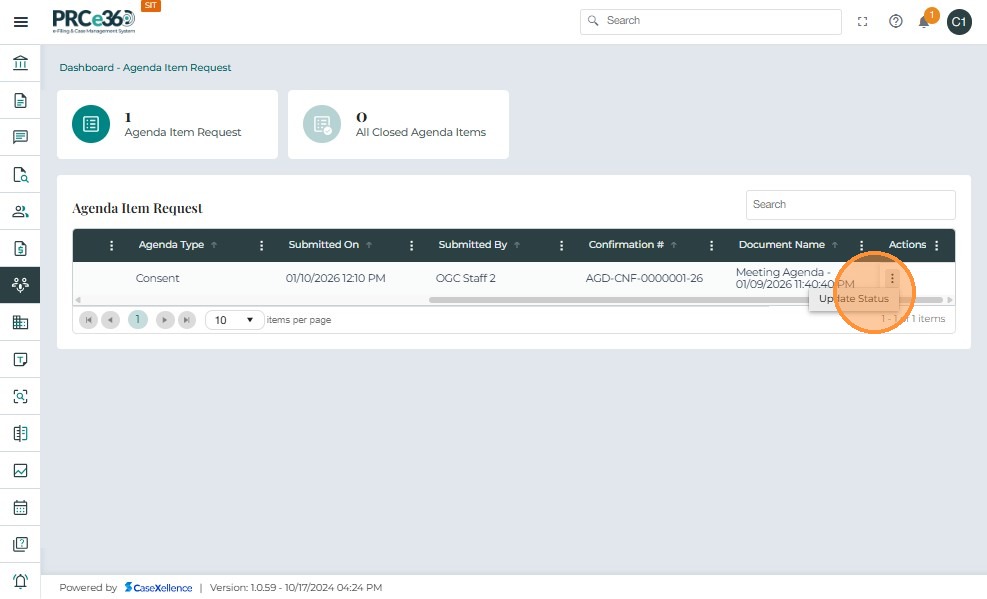Click the Meeting Agenda document name cell
This screenshot has width=987, height=599.
pyautogui.click(x=795, y=278)
